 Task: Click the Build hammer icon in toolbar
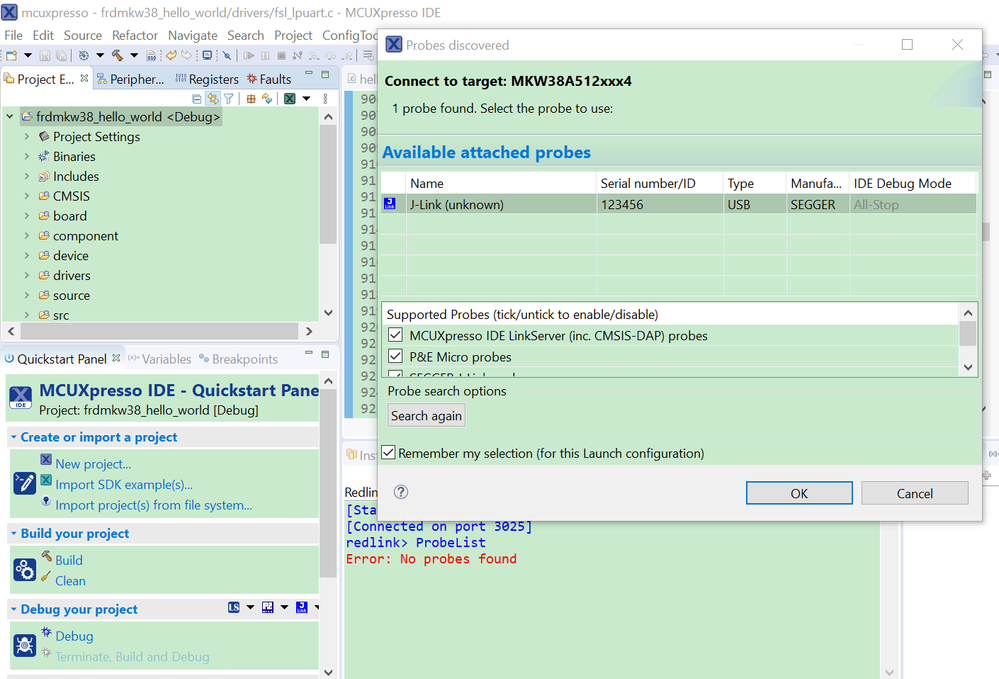117,55
